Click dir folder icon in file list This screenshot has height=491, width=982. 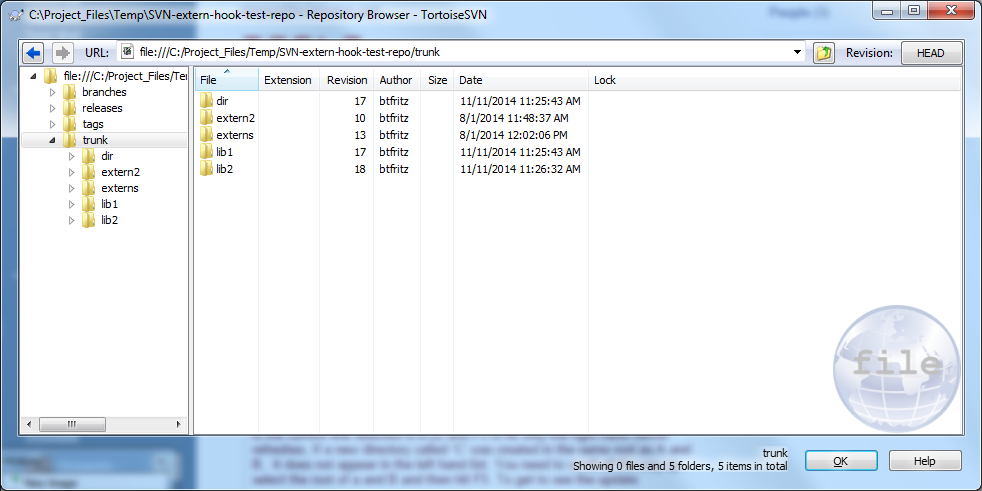207,100
